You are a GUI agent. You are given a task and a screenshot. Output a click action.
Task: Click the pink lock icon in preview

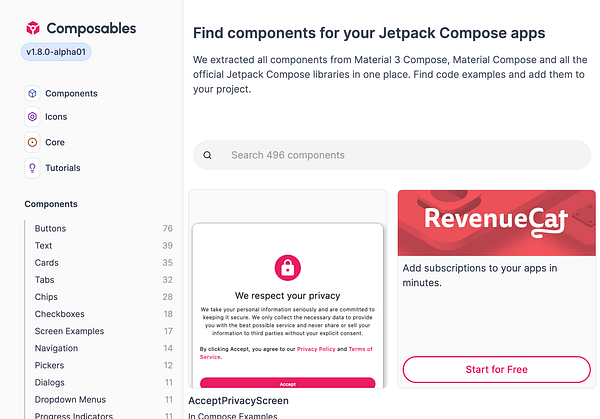tap(287, 267)
